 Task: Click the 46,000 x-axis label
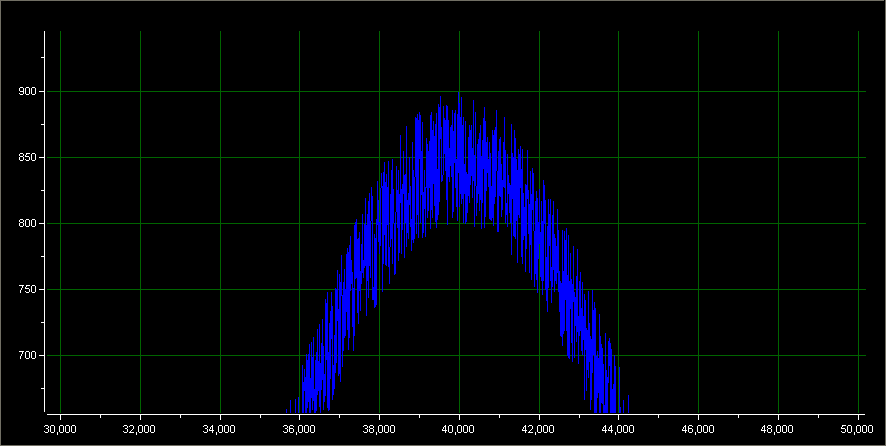point(698,429)
